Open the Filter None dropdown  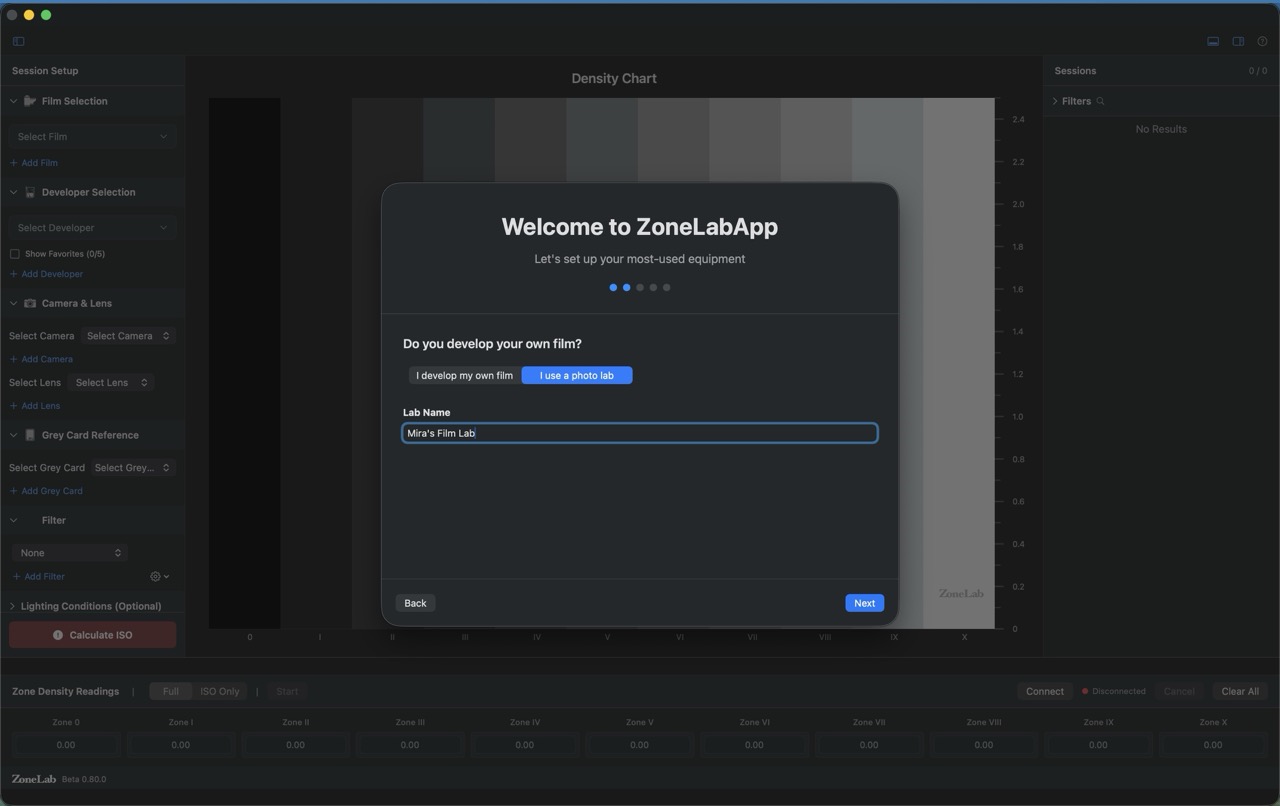(x=69, y=552)
